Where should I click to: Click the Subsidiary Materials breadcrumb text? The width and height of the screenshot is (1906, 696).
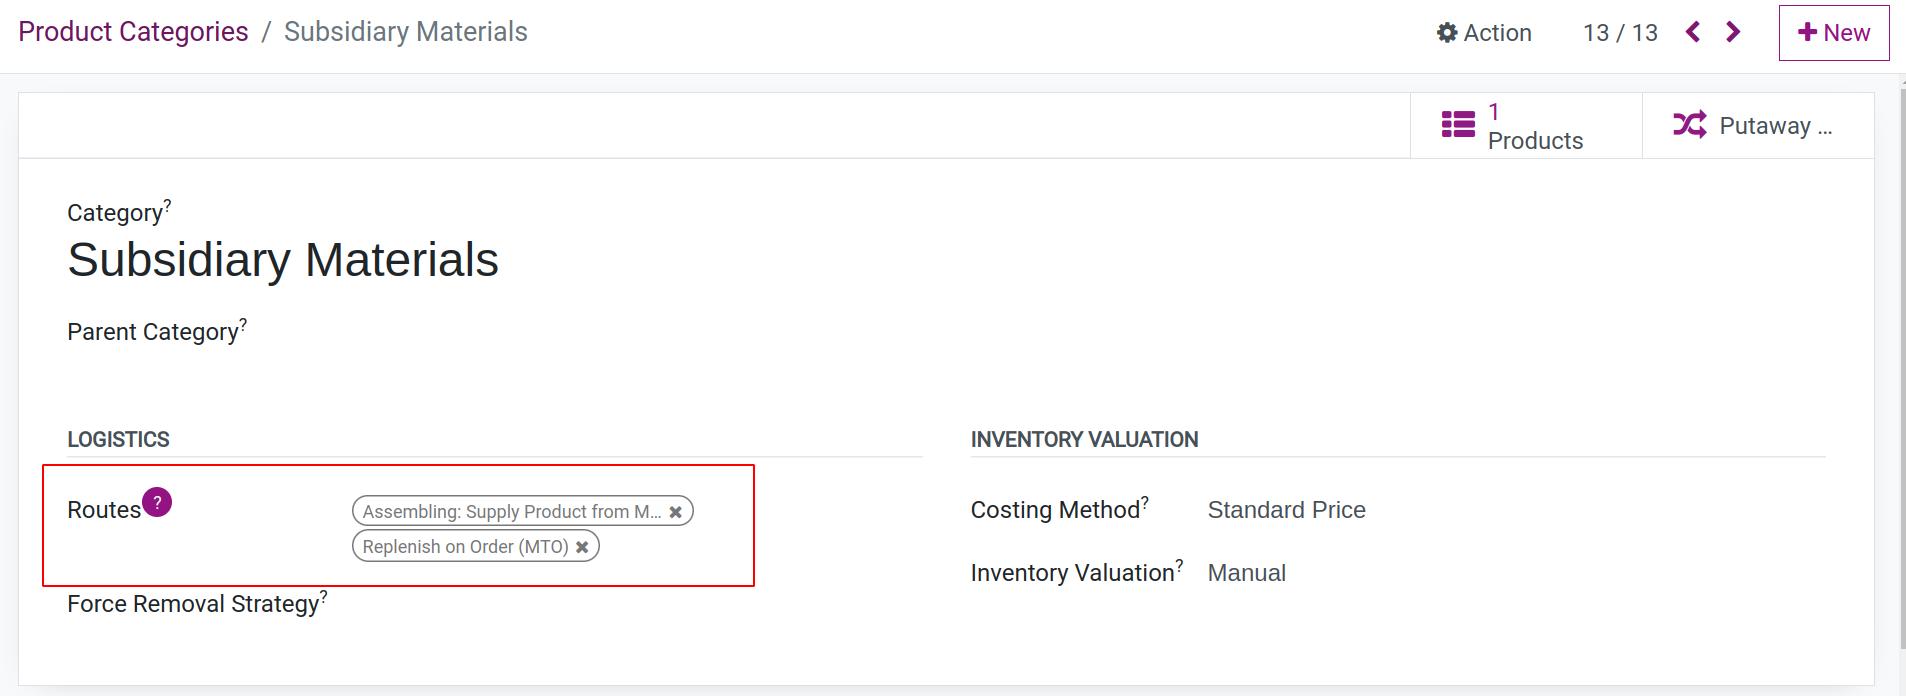pyautogui.click(x=405, y=32)
